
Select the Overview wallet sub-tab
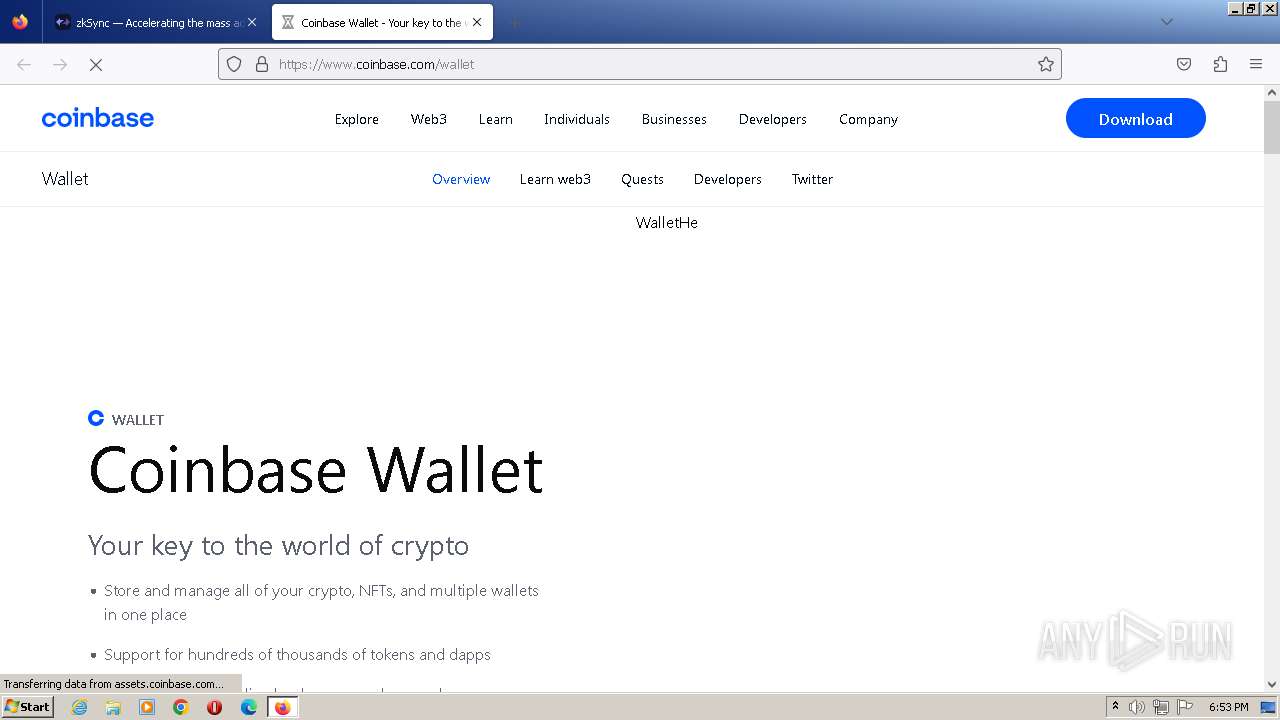(461, 179)
